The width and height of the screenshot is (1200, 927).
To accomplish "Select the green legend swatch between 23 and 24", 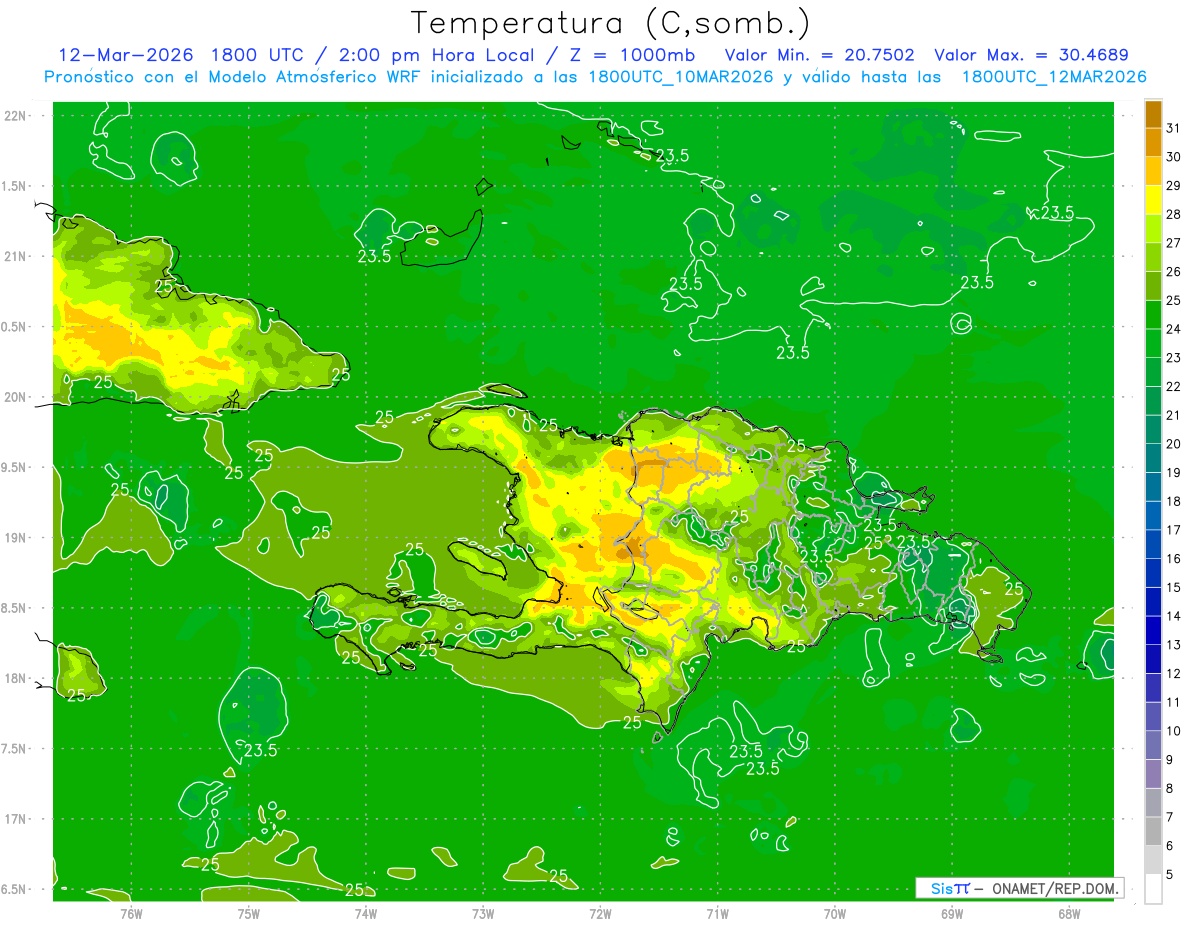I will (1153, 343).
